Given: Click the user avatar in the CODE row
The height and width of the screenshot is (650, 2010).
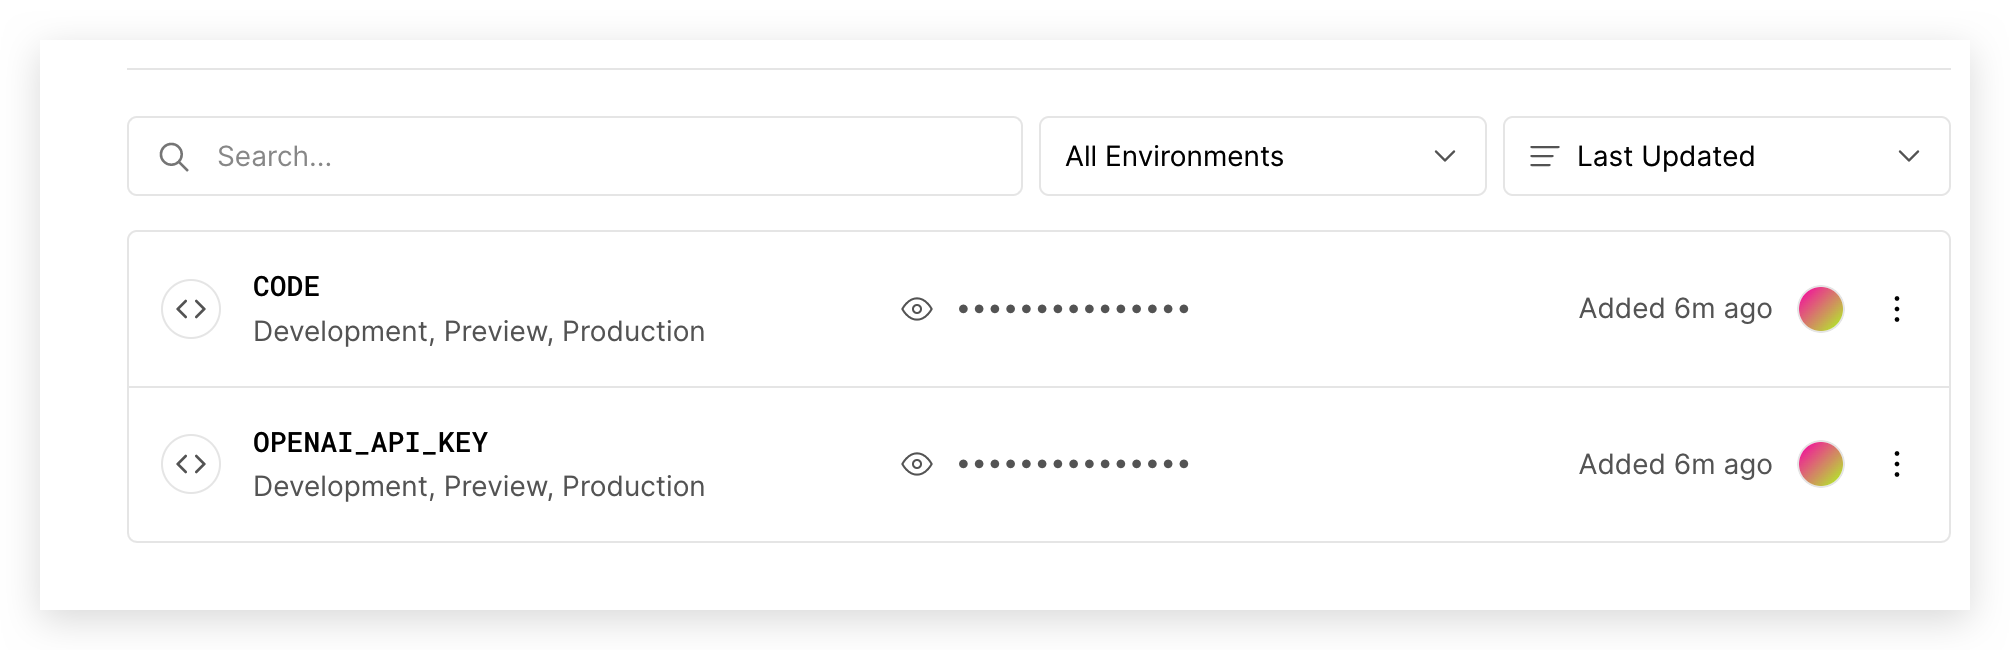Looking at the screenshot, I should click(1821, 309).
